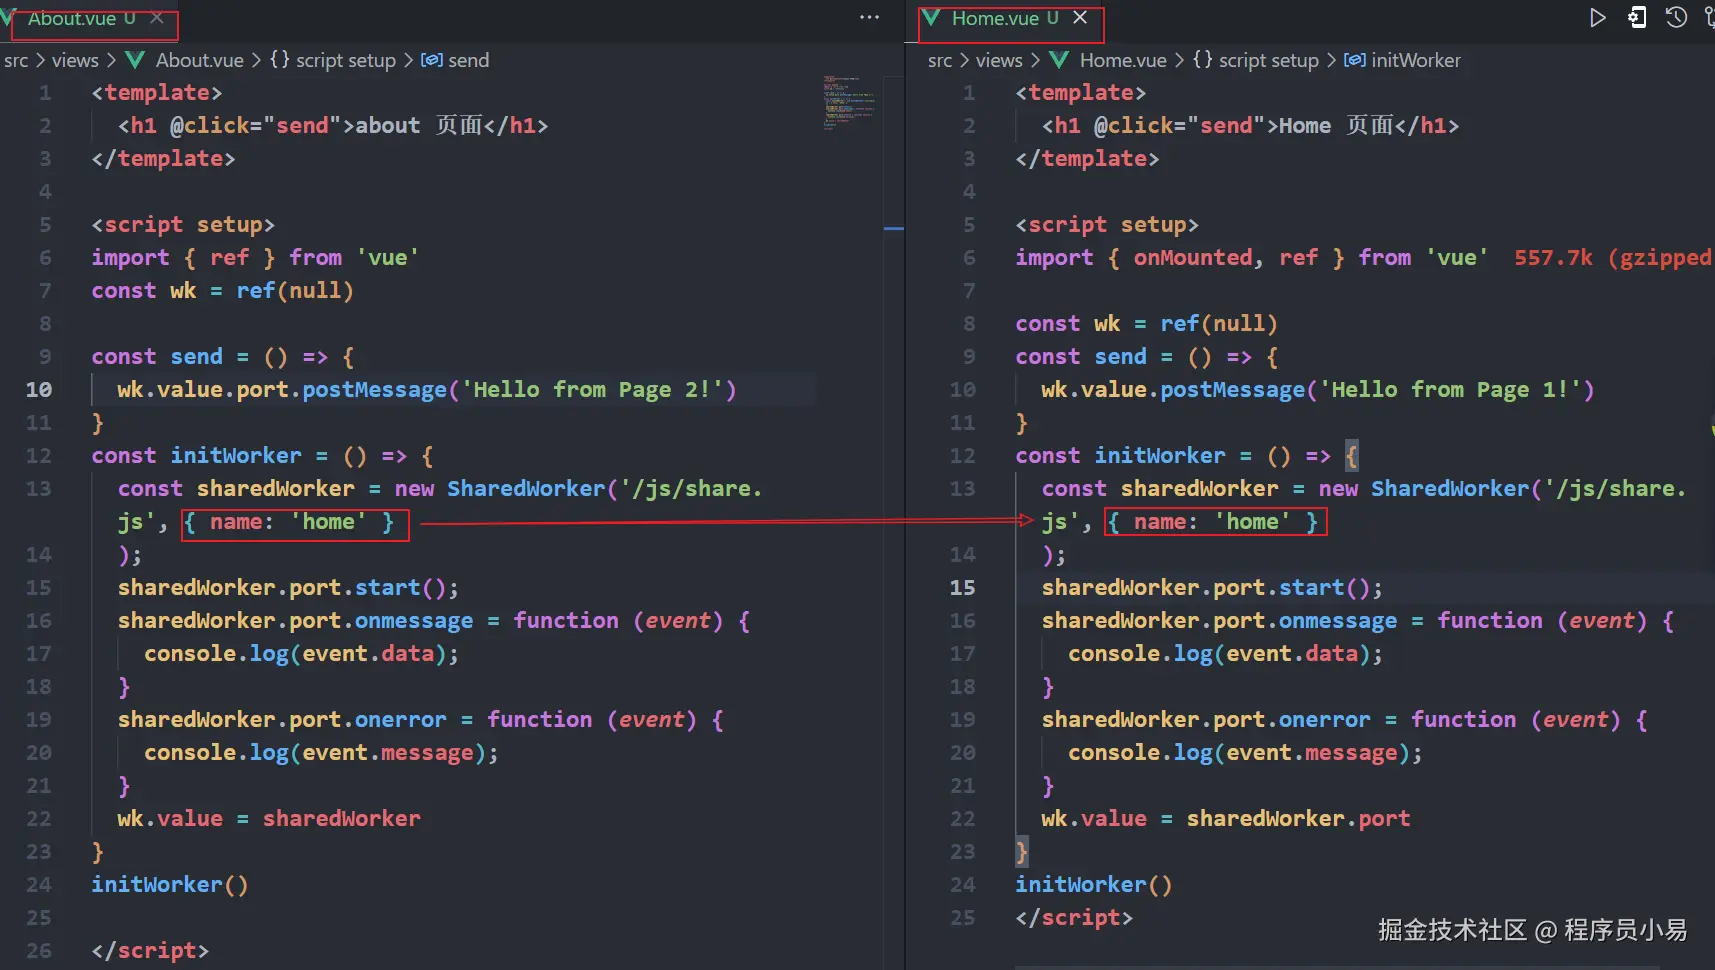The width and height of the screenshot is (1715, 970).
Task: Click the Run play icon in Home.vue toolbar
Action: tap(1597, 18)
